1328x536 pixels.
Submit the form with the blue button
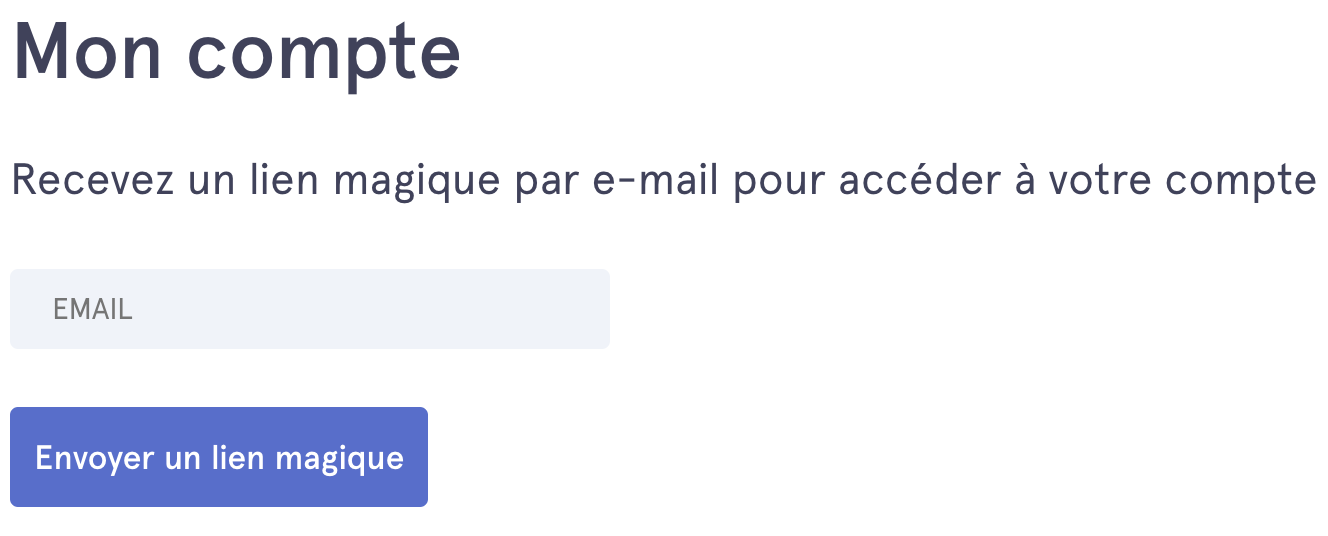coord(219,457)
